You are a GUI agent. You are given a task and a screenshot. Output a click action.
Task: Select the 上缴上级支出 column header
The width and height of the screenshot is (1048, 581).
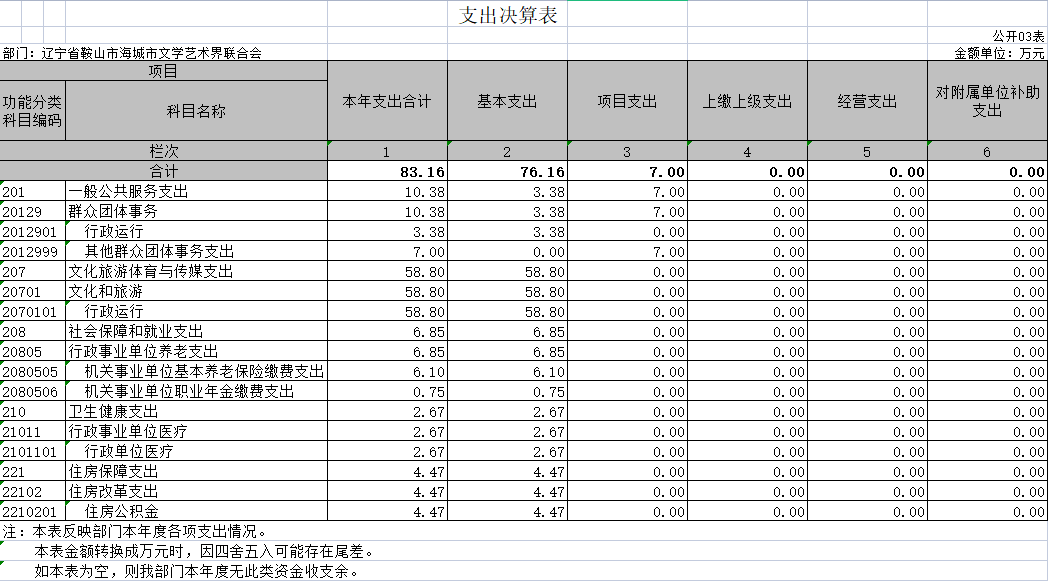pyautogui.click(x=747, y=101)
